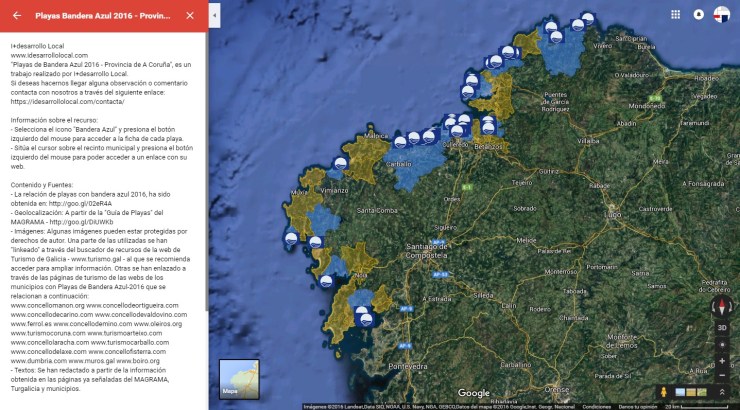Open www.turismocarballo.com link
The image size is (740, 410).
[130, 343]
